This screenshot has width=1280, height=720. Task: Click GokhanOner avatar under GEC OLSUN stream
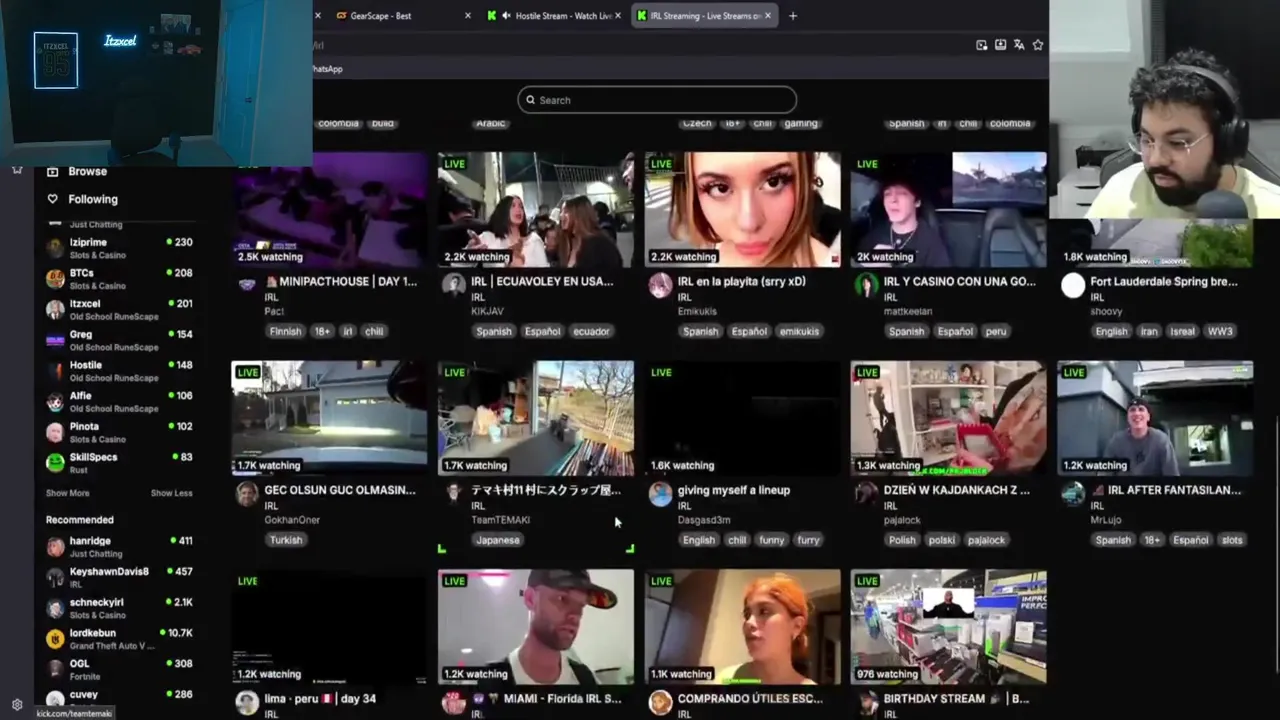click(x=247, y=494)
